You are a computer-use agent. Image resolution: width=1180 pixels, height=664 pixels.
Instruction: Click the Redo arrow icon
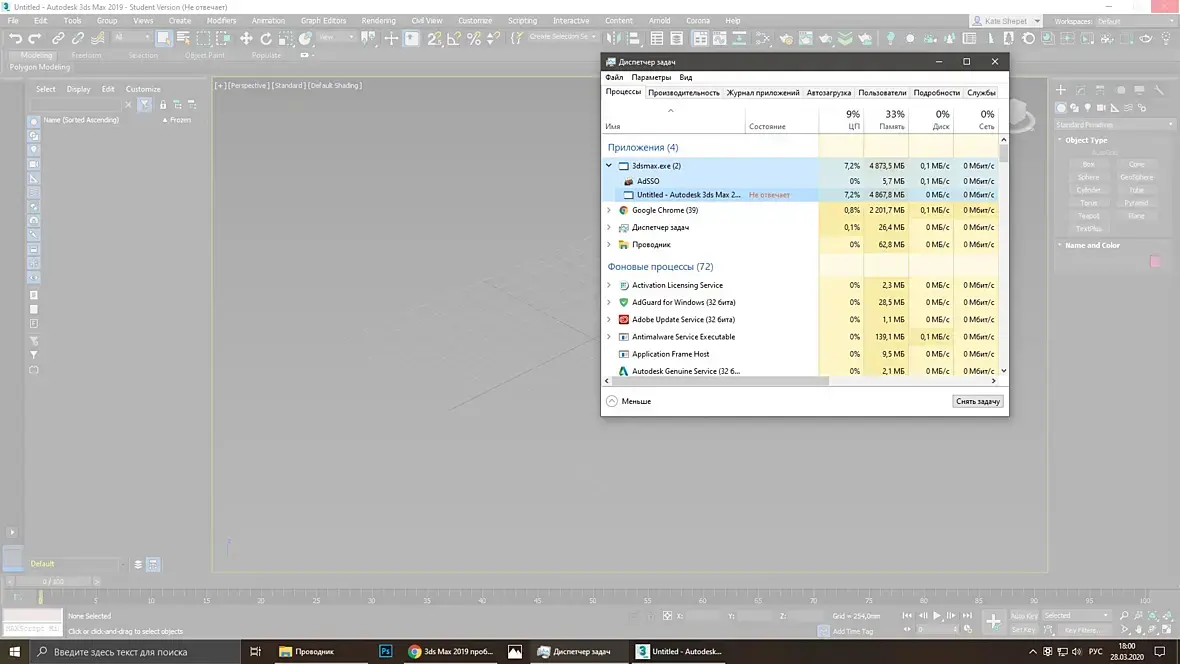(35, 38)
